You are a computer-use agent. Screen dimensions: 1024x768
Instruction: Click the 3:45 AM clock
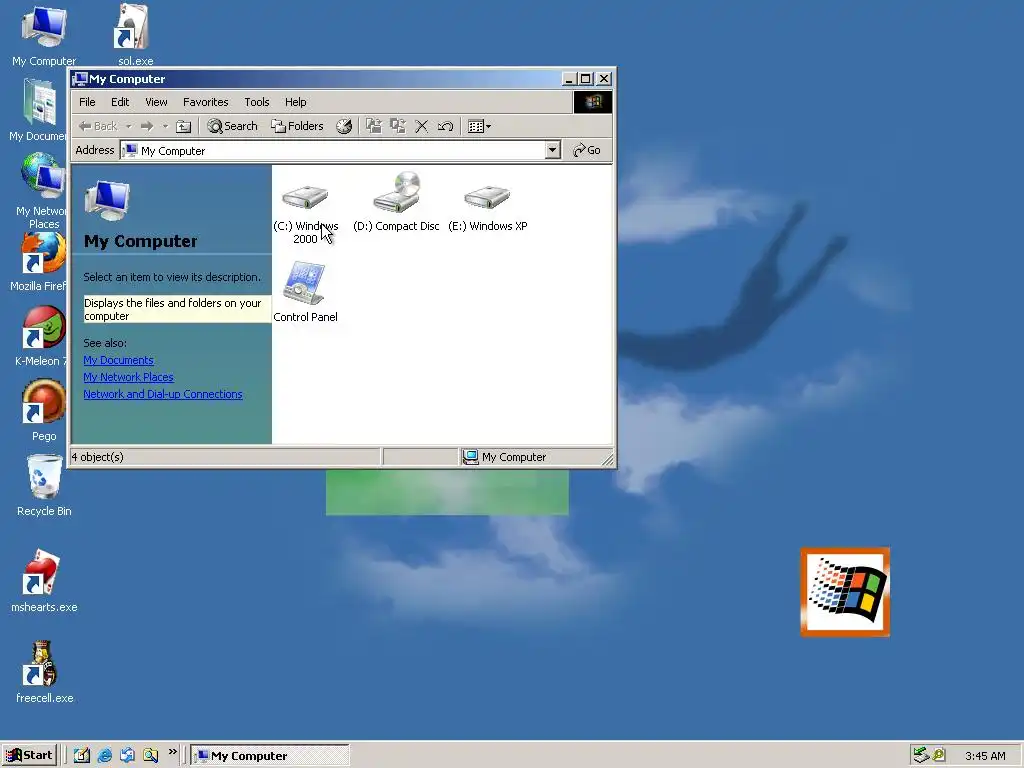pyautogui.click(x=985, y=756)
